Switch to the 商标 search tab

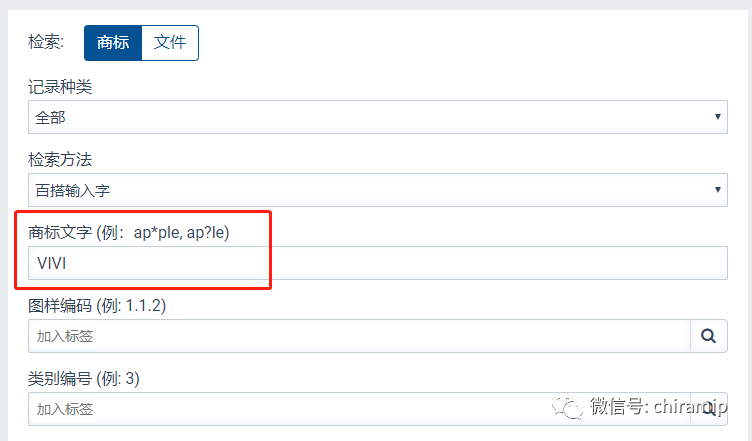point(112,42)
